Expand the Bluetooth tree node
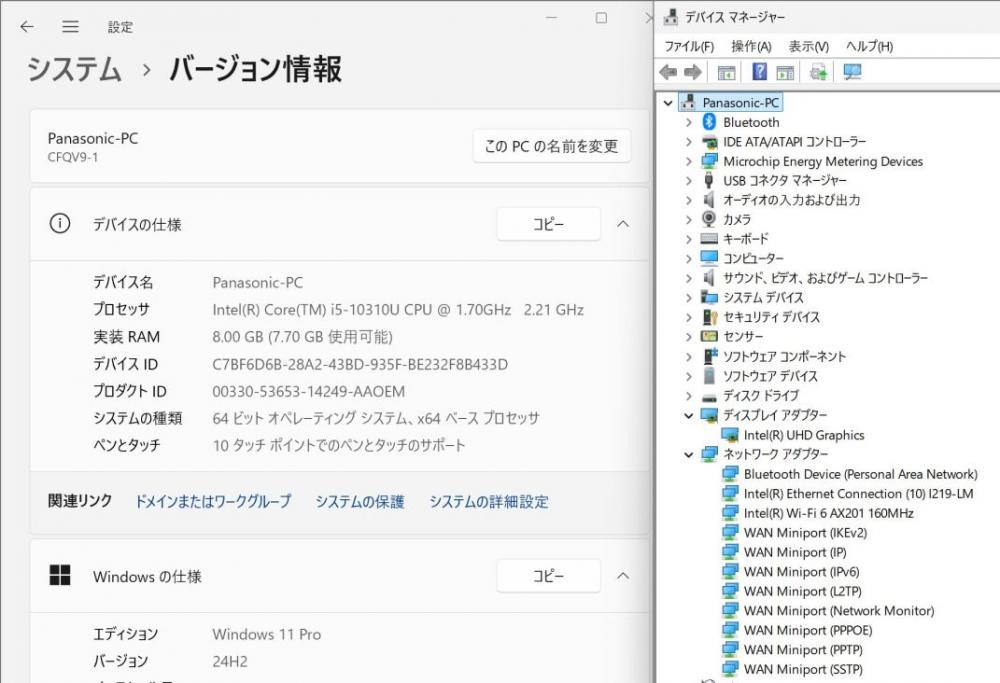This screenshot has height=683, width=1000. point(689,122)
